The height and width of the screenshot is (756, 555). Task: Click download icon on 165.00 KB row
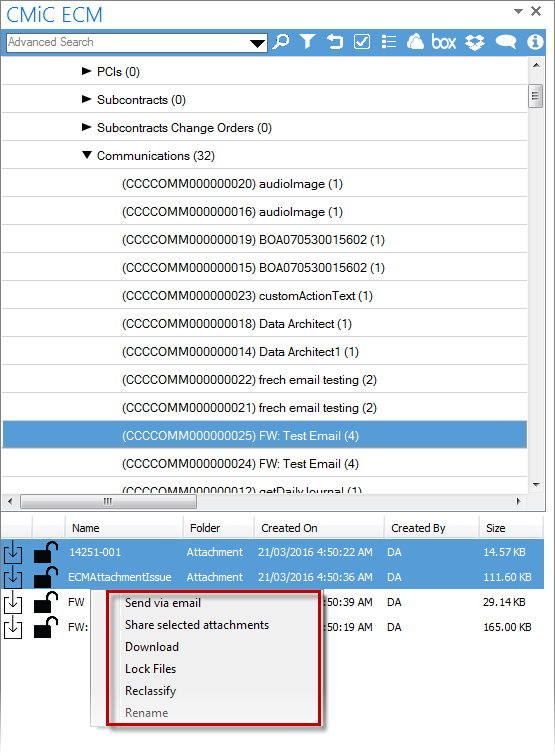(13, 627)
